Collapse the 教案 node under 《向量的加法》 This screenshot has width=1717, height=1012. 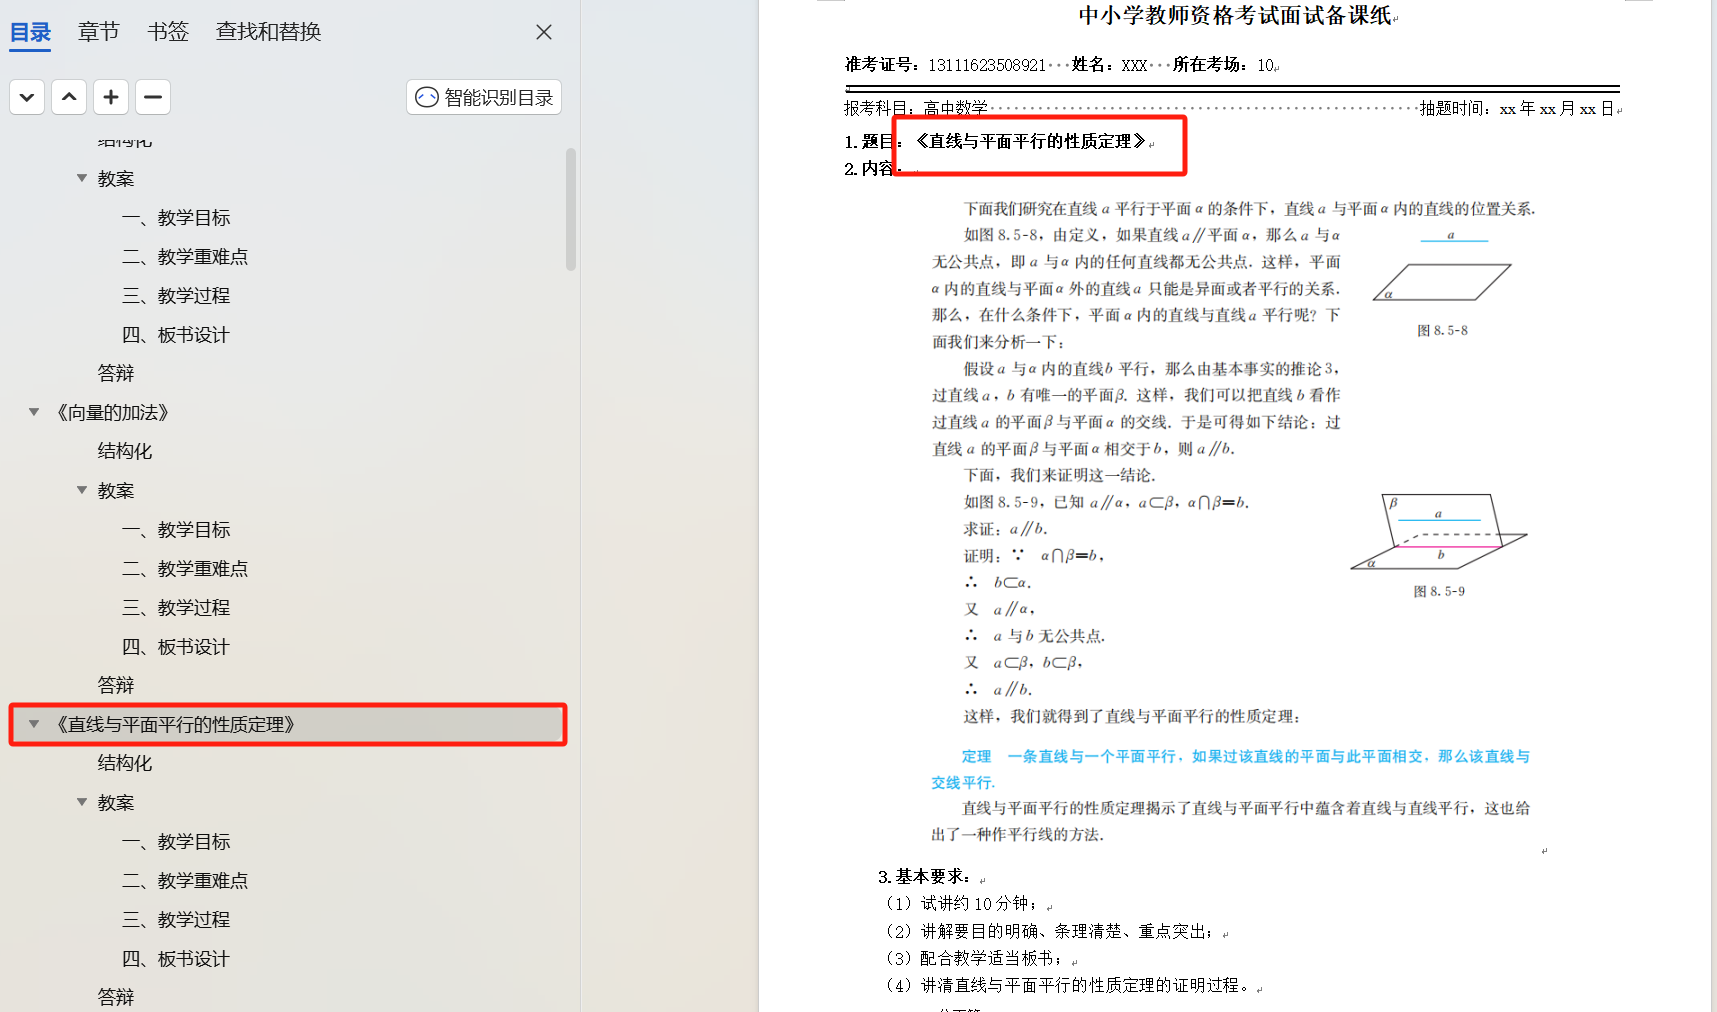tap(82, 490)
